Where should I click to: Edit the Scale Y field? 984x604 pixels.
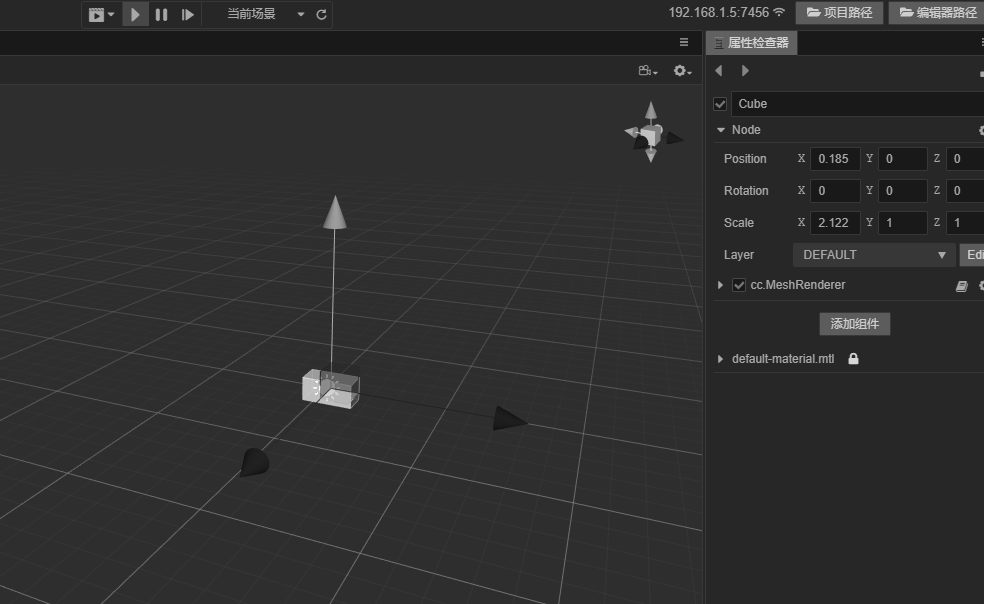(x=902, y=223)
